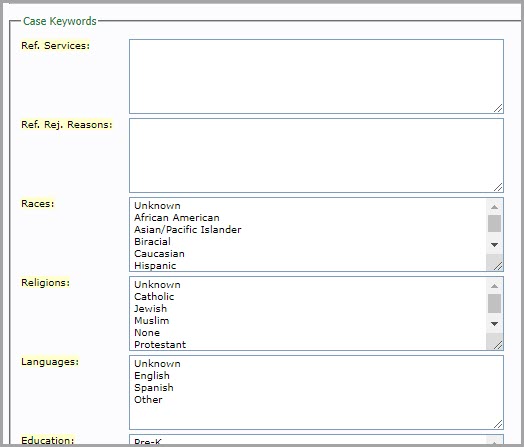Select English in the Languages list
Screen dimensions: 524x447
pyautogui.click(x=152, y=376)
